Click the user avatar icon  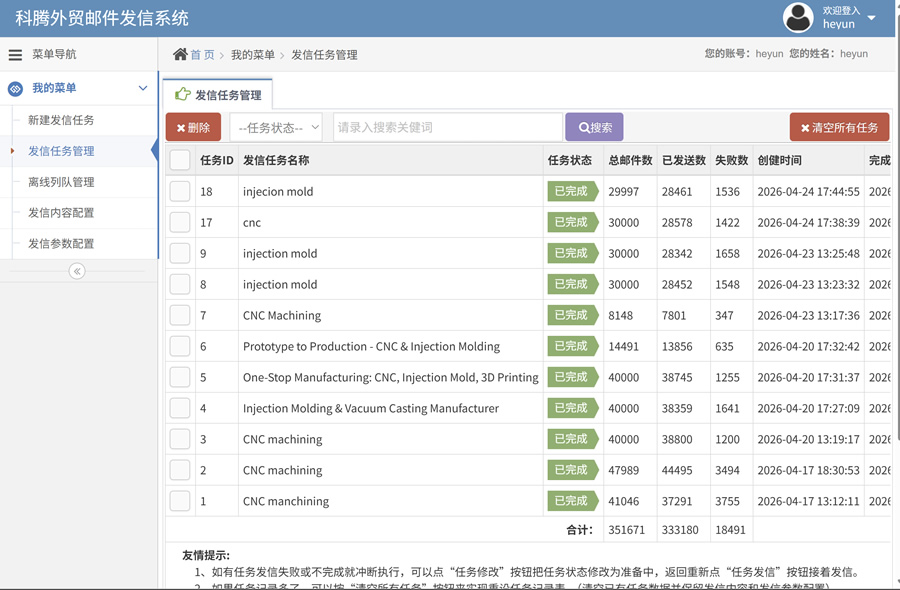(798, 17)
